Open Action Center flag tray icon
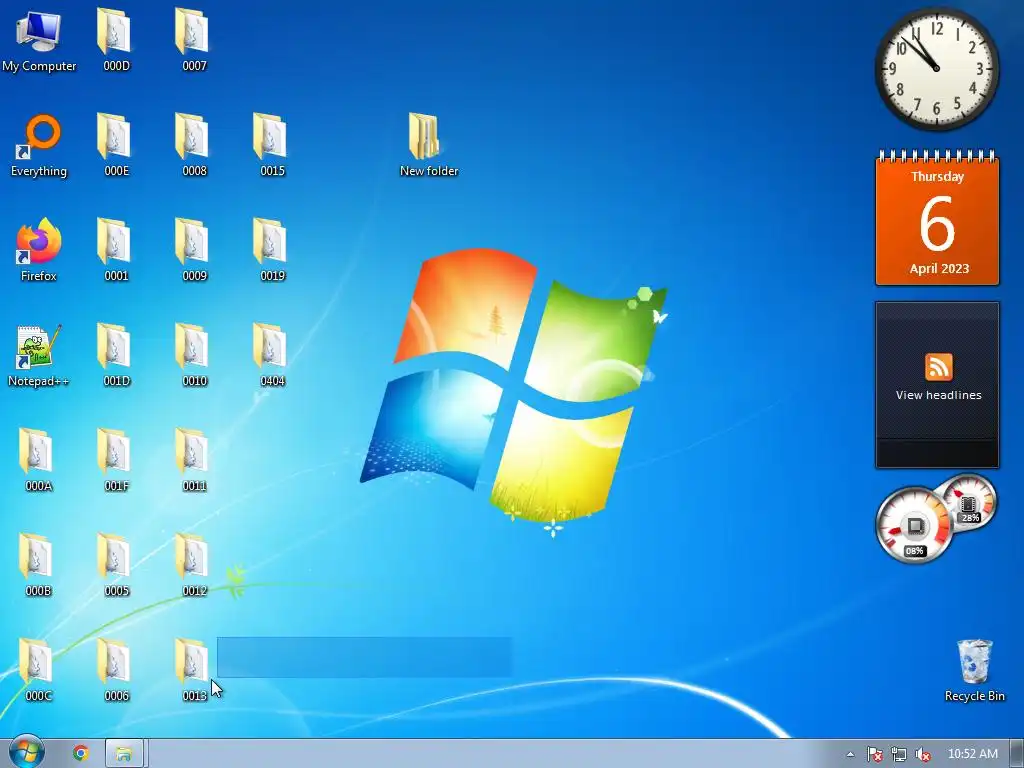Viewport: 1024px width, 768px height. pyautogui.click(x=874, y=754)
